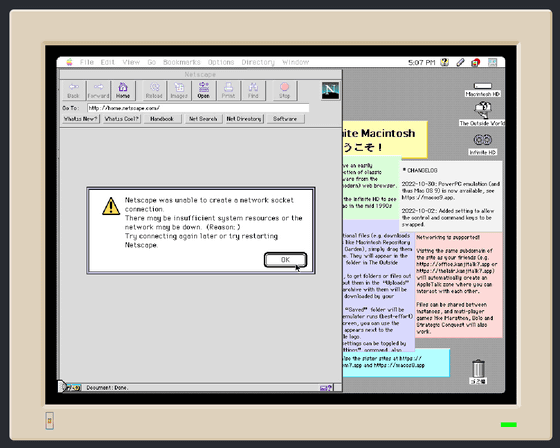Click the Print toolbar icon
The width and height of the screenshot is (560, 448).
228,90
